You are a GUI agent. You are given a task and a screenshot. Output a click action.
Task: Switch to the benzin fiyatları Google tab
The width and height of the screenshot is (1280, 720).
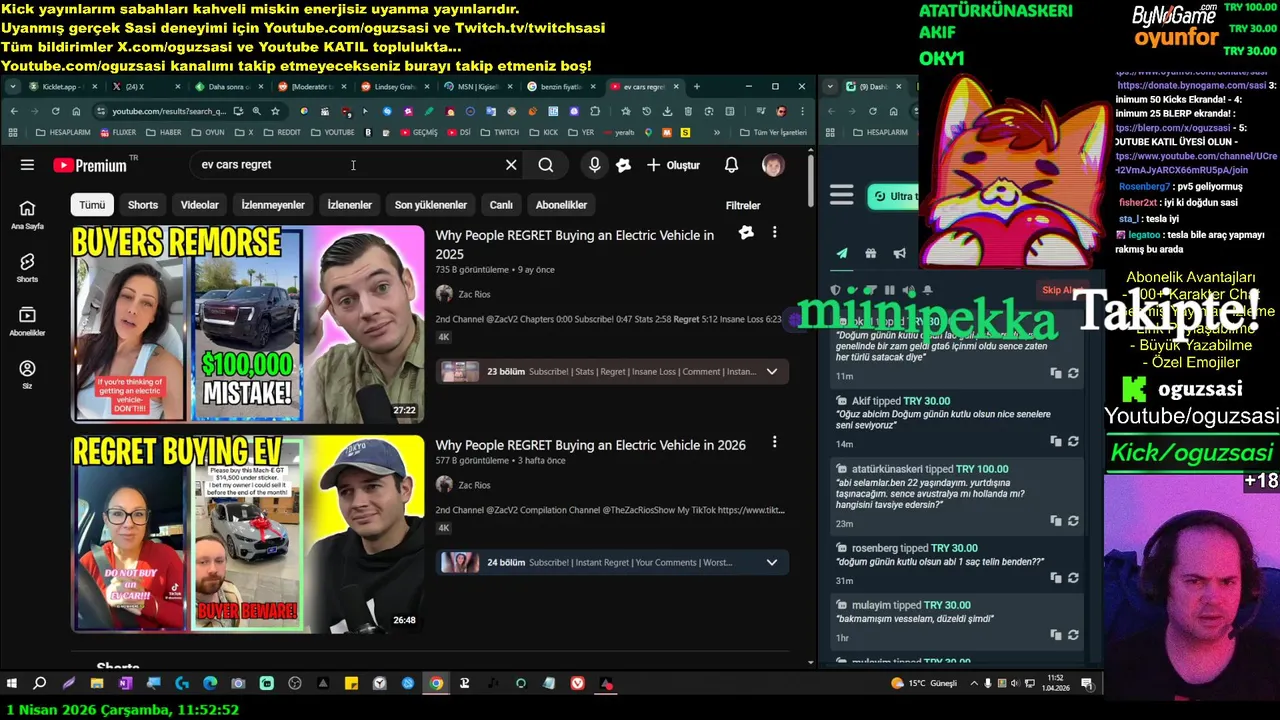click(x=560, y=87)
